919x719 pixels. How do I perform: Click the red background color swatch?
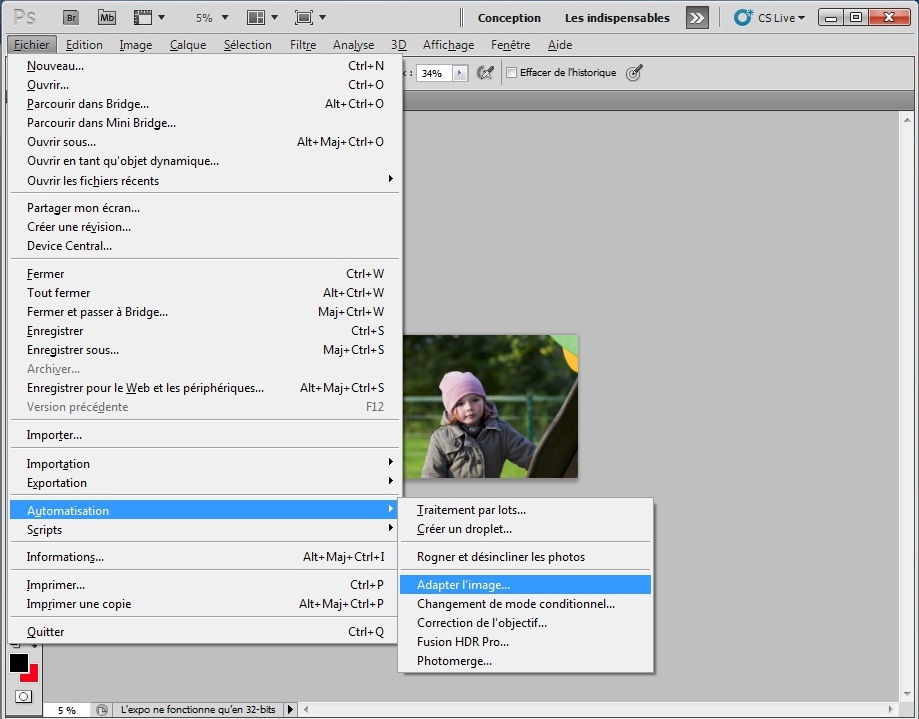pyautogui.click(x=33, y=675)
